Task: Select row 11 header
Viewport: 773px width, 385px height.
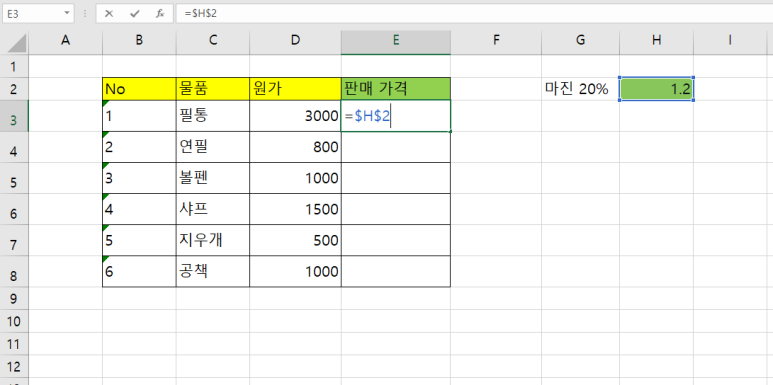Action: tap(14, 344)
